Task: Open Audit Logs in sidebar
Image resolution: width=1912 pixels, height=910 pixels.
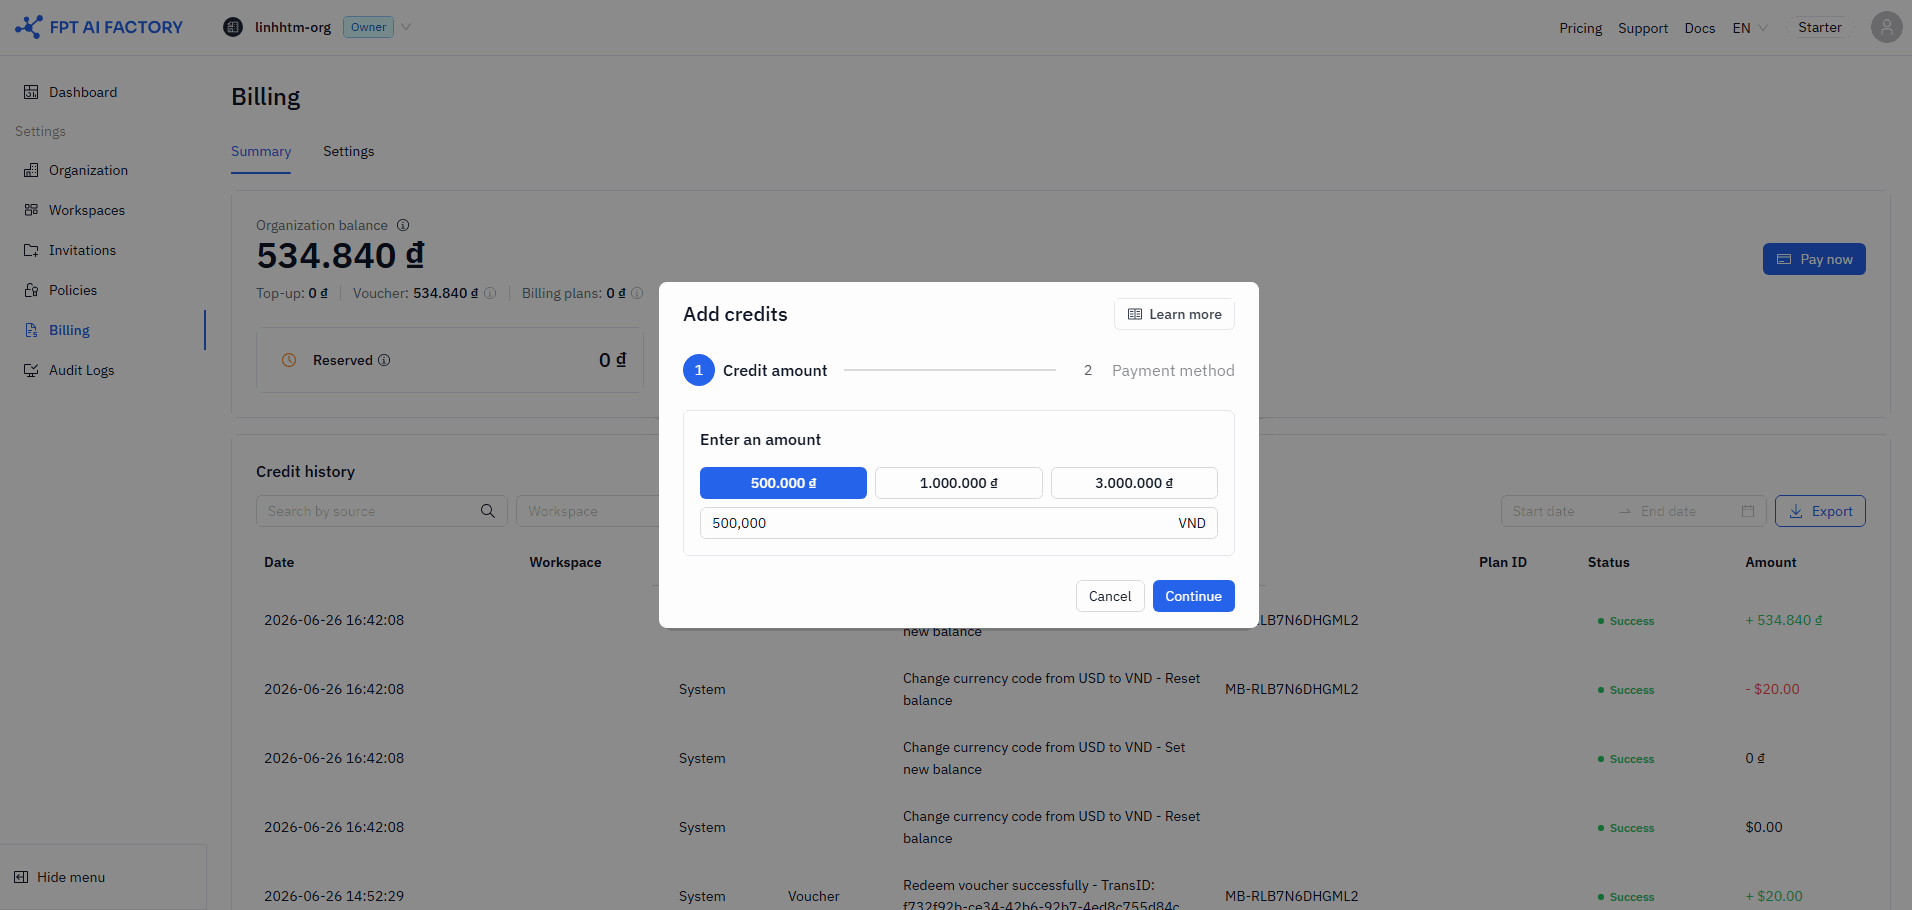Action: point(81,370)
